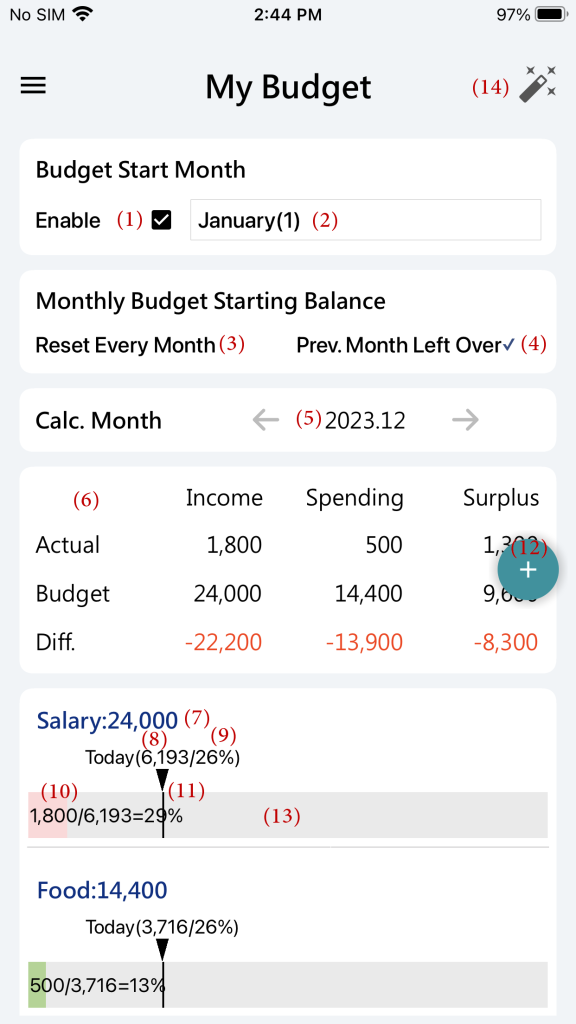
Task: Open the Food:14,400 budget item
Action: (102, 889)
